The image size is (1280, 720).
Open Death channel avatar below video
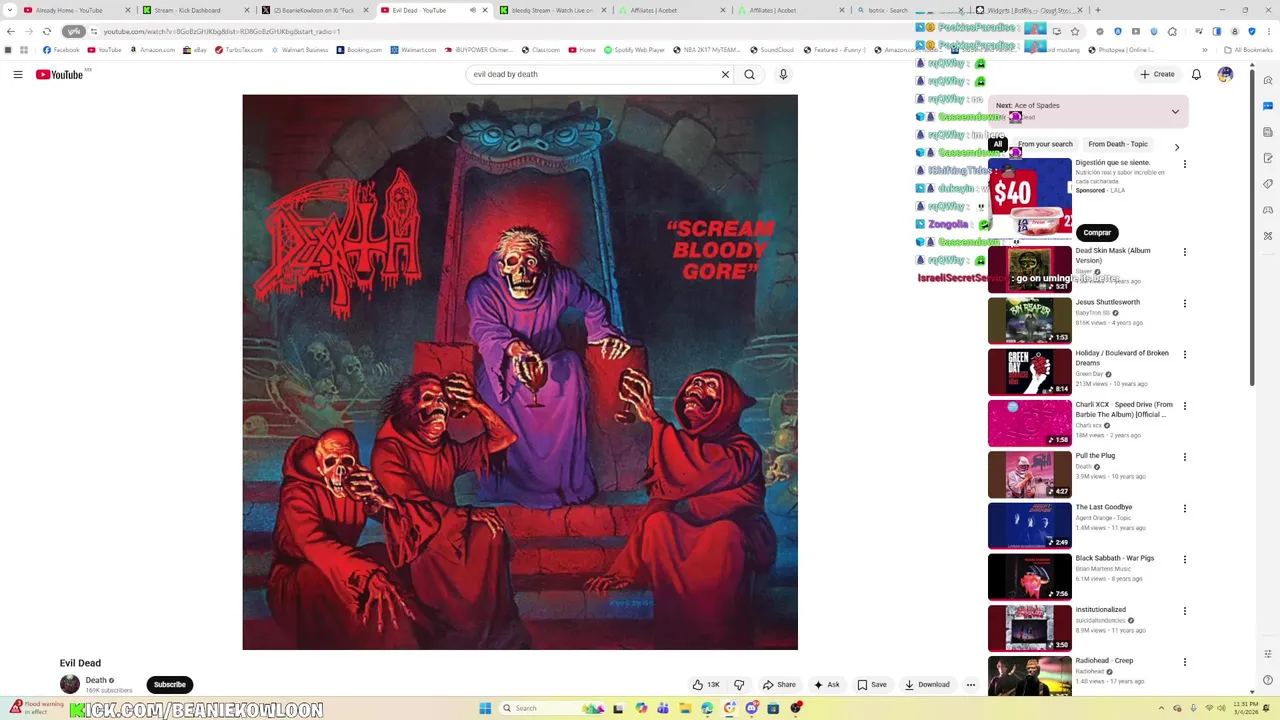pyautogui.click(x=70, y=685)
